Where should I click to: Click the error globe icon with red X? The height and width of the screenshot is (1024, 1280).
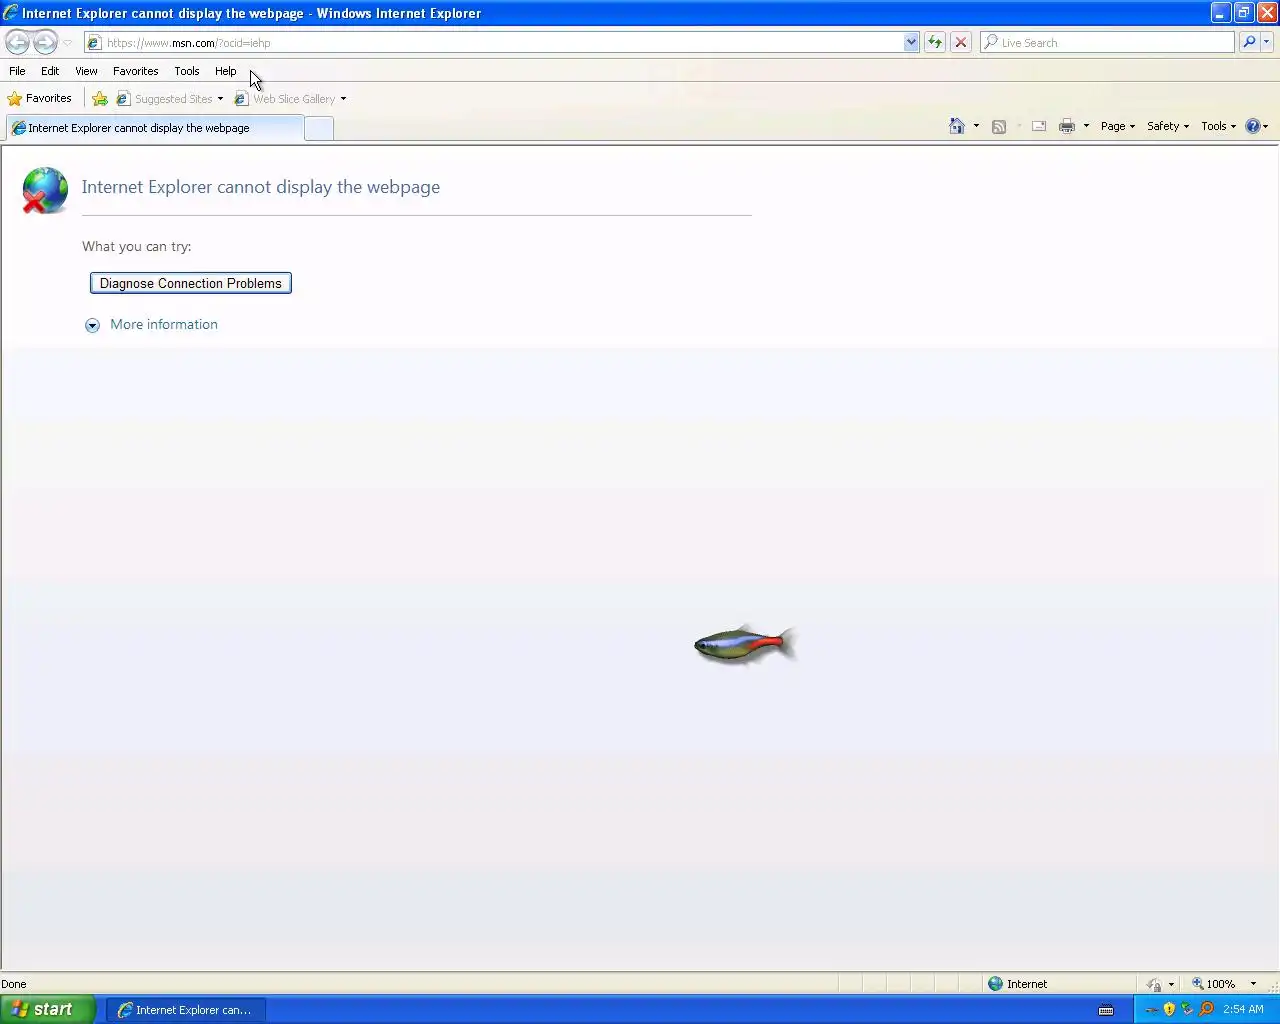45,190
